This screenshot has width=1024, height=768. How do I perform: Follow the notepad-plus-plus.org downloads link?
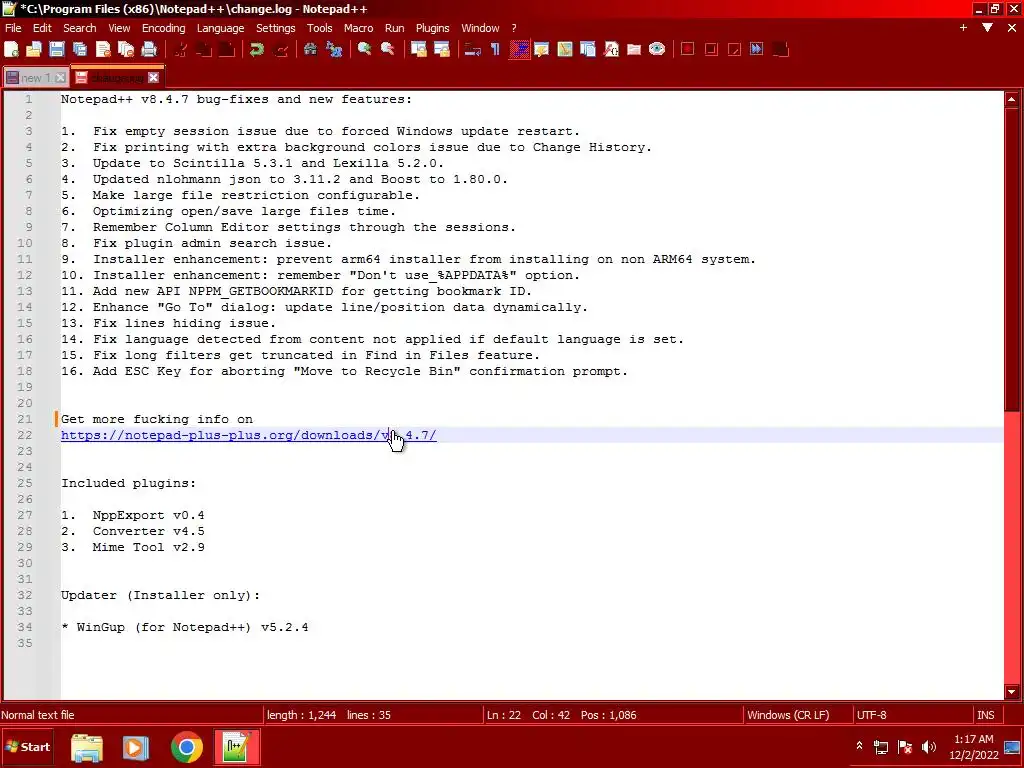[248, 435]
